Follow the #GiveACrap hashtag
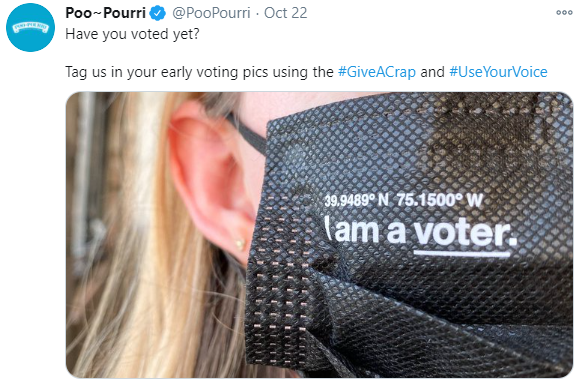 coord(377,72)
